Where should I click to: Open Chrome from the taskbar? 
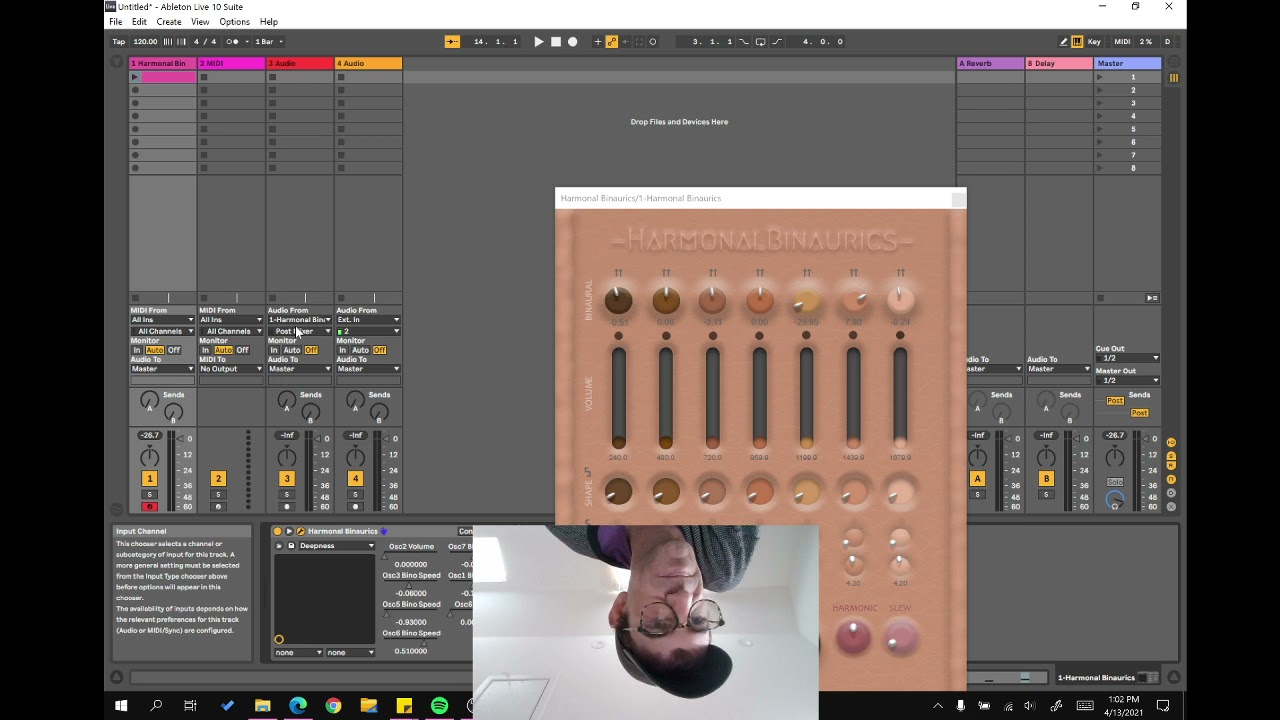333,706
